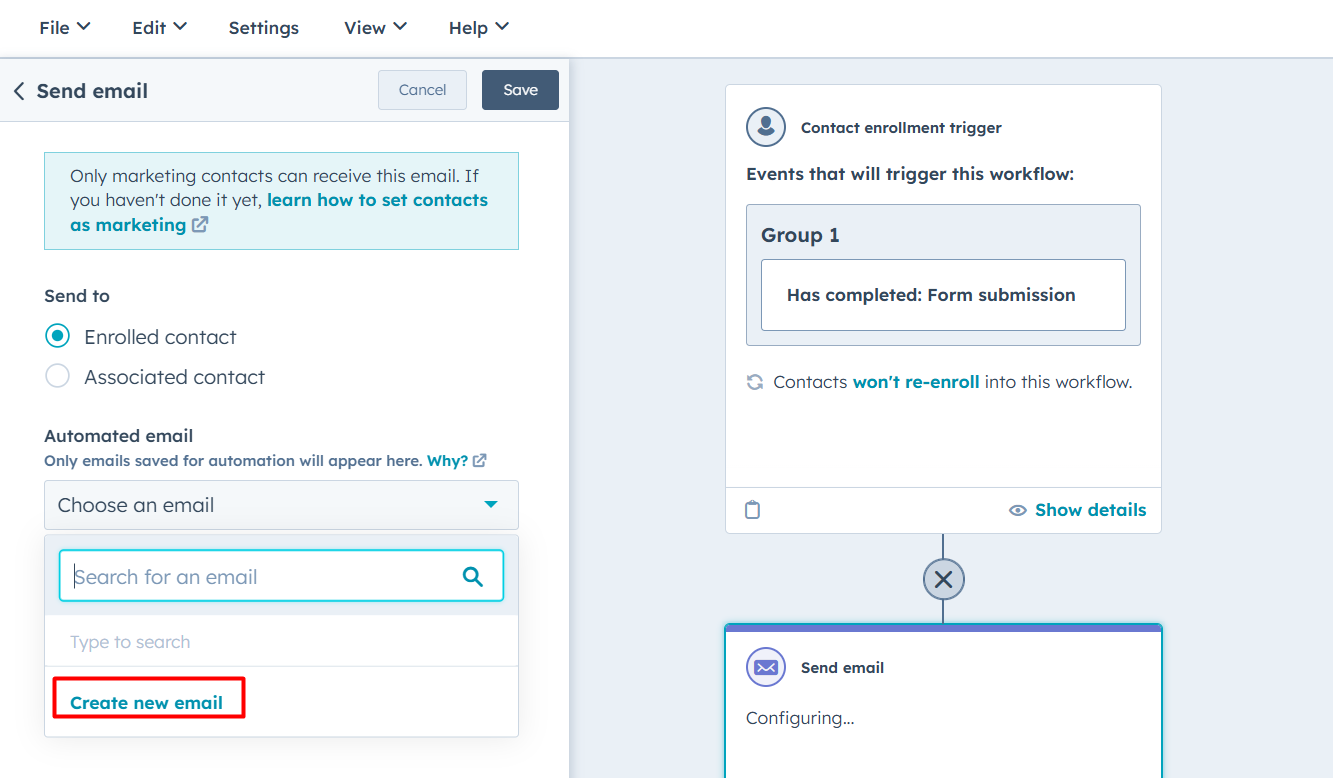
Task: Click the magnifying glass search icon
Action: coord(472,577)
